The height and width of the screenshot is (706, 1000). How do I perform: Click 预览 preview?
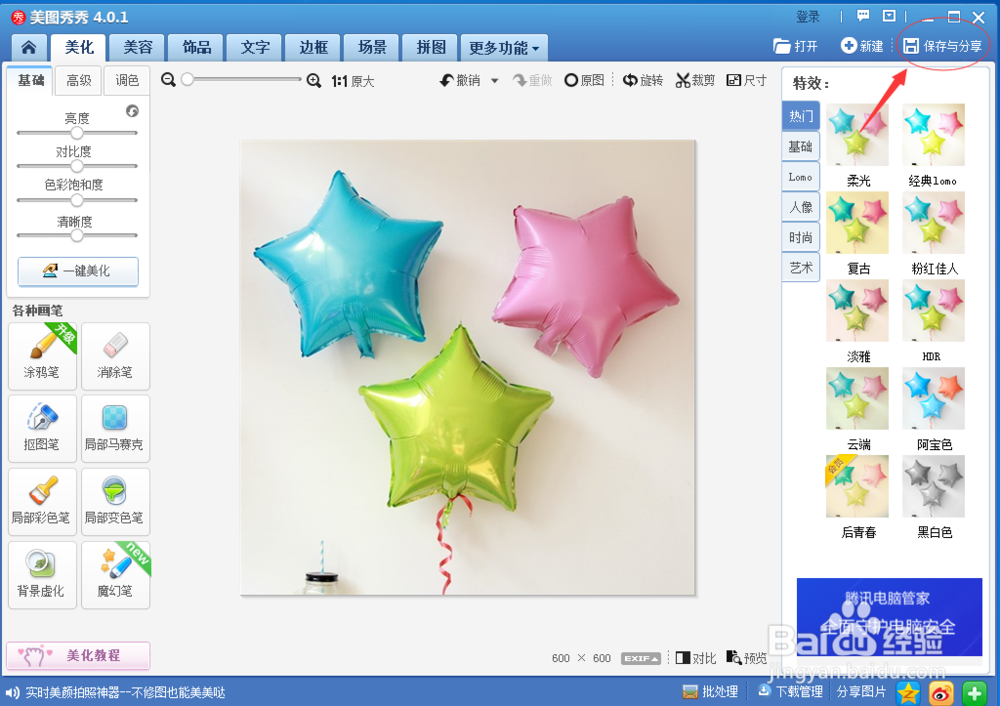[x=747, y=658]
